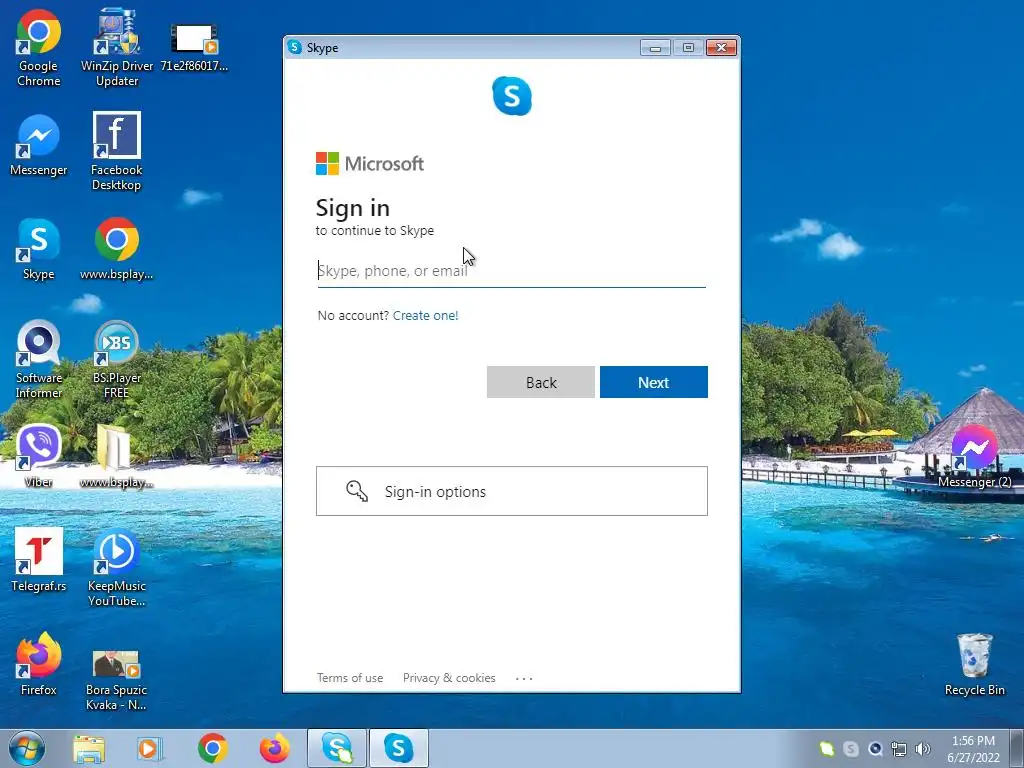The image size is (1024, 768).
Task: Click the volume speaker tray icon
Action: point(923,749)
